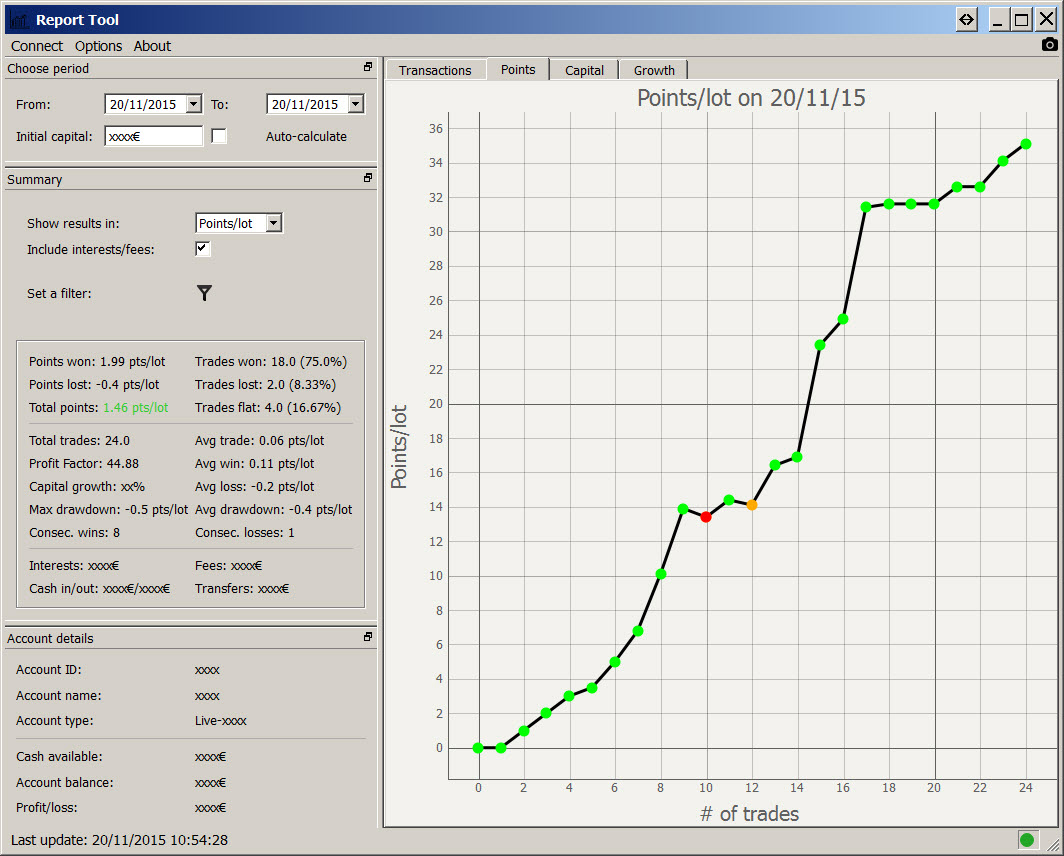
Task: Expand the Show results in dropdown
Action: pos(274,223)
